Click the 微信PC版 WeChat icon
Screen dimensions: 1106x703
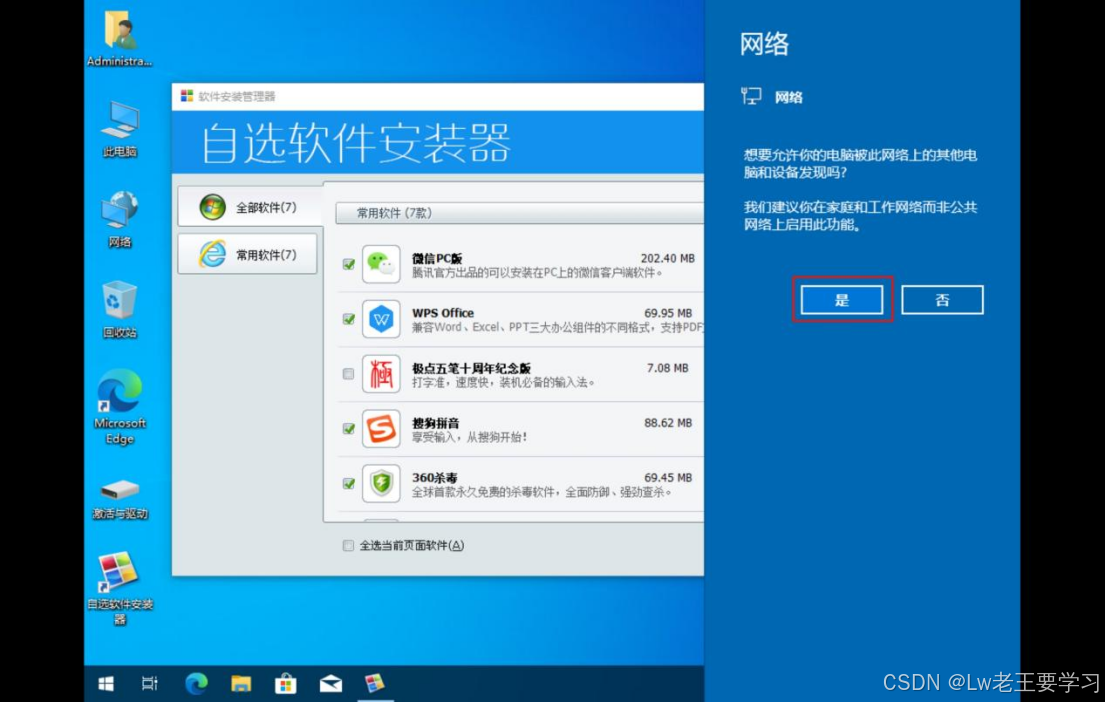click(381, 264)
